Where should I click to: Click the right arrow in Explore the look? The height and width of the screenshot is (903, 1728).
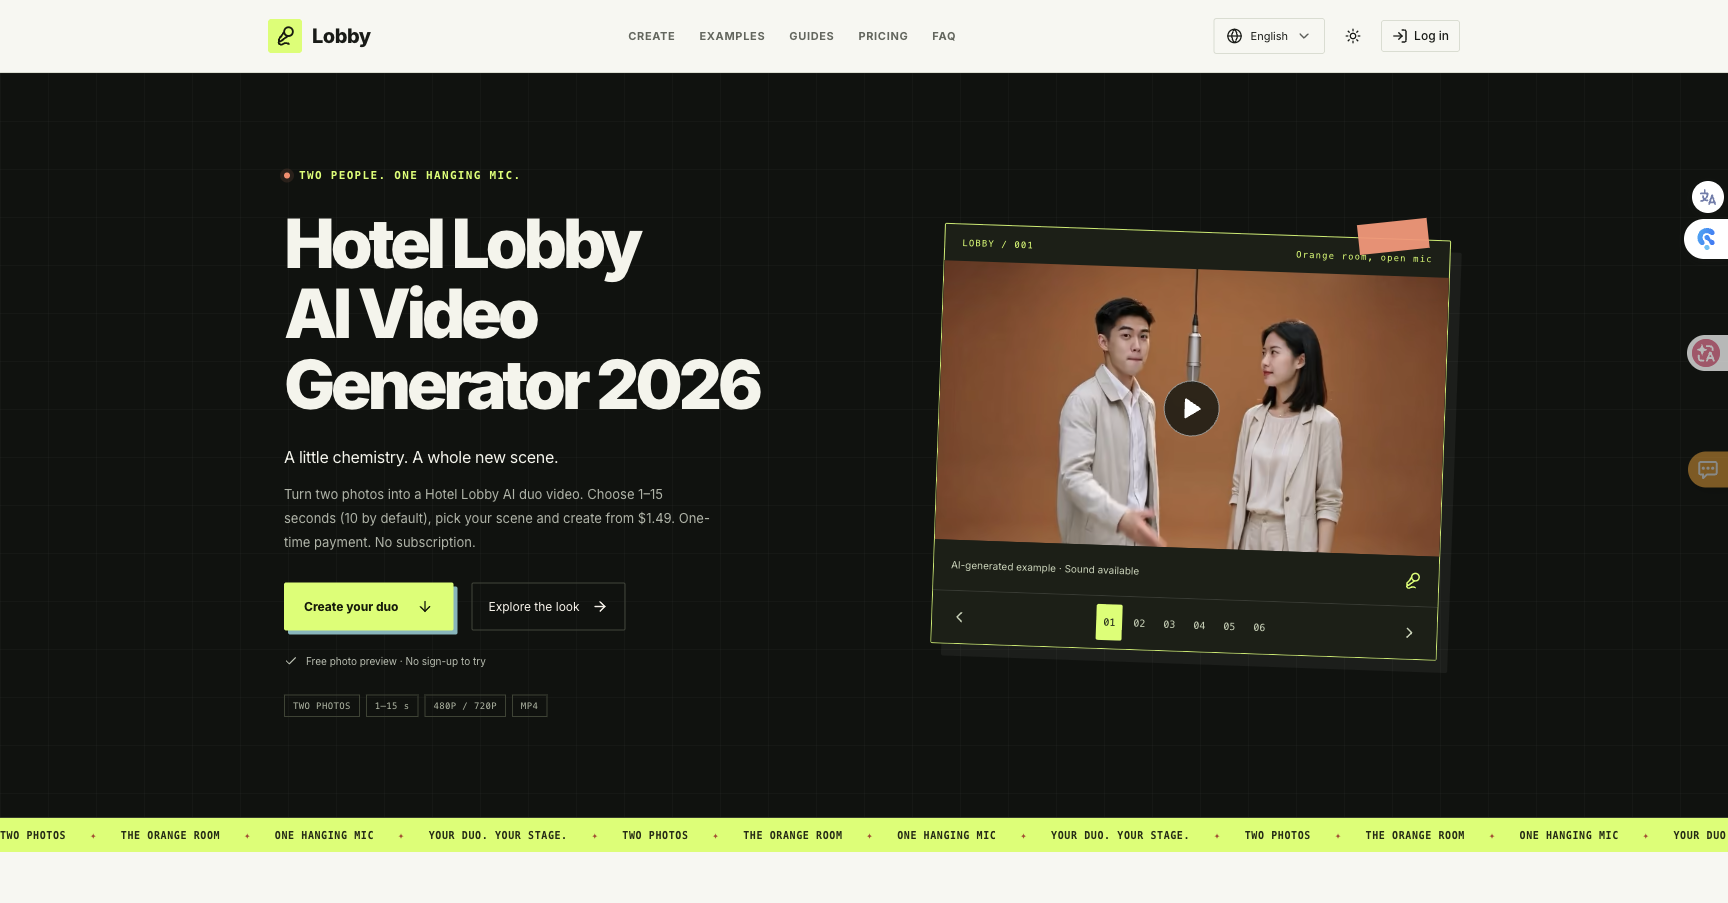pyautogui.click(x=600, y=607)
